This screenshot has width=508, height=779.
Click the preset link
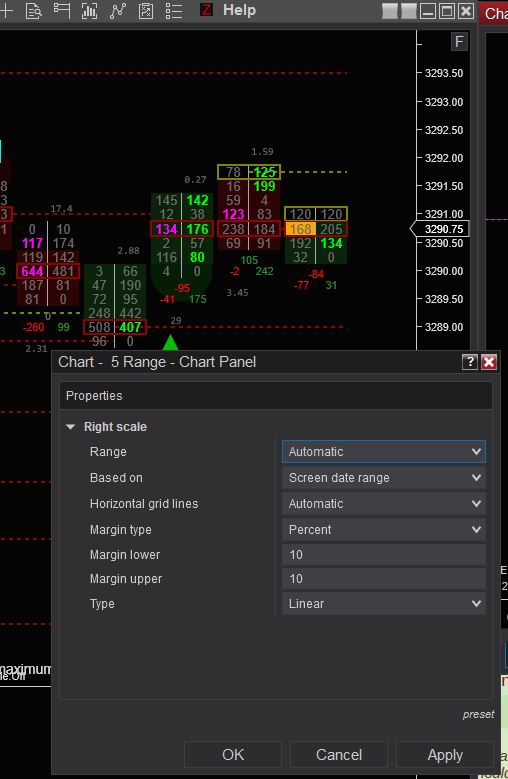tap(478, 714)
